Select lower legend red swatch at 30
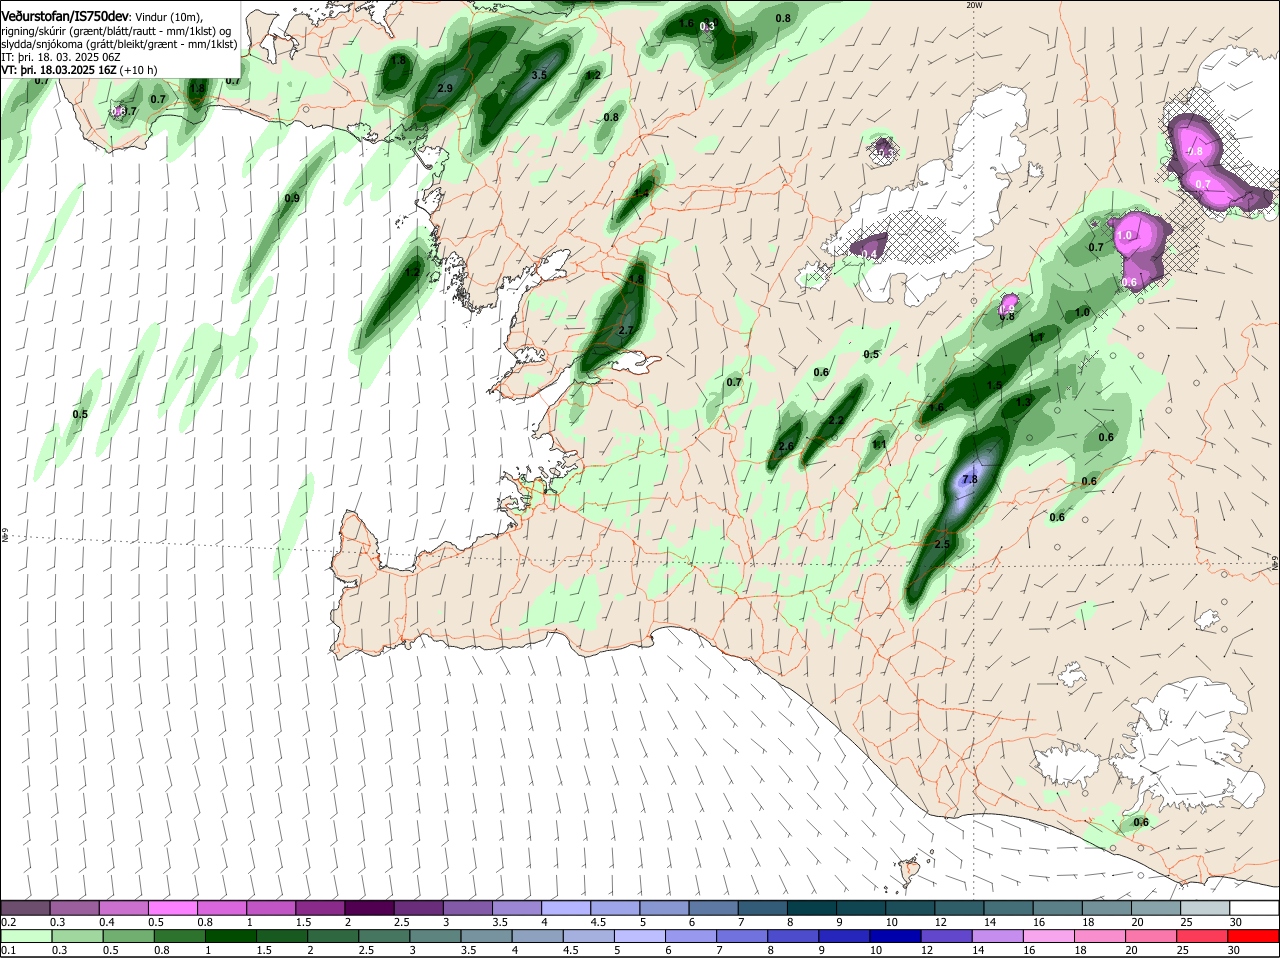Image resolution: width=1280 pixels, height=958 pixels. point(1254,936)
